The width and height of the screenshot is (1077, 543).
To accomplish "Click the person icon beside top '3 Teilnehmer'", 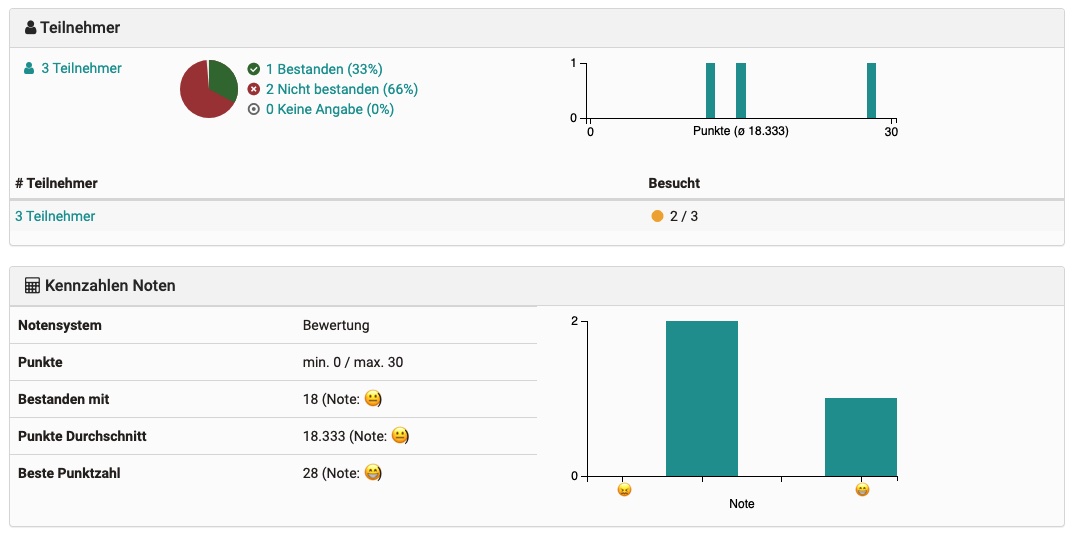I will coord(29,69).
